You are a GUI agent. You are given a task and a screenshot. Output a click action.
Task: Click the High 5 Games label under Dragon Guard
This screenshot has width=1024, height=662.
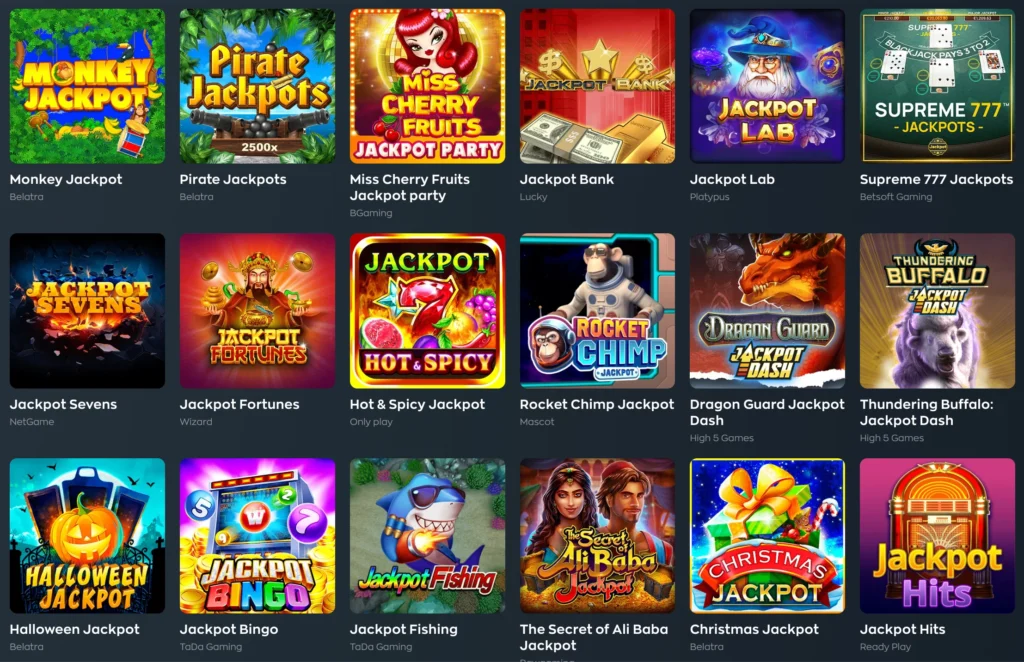click(722, 438)
